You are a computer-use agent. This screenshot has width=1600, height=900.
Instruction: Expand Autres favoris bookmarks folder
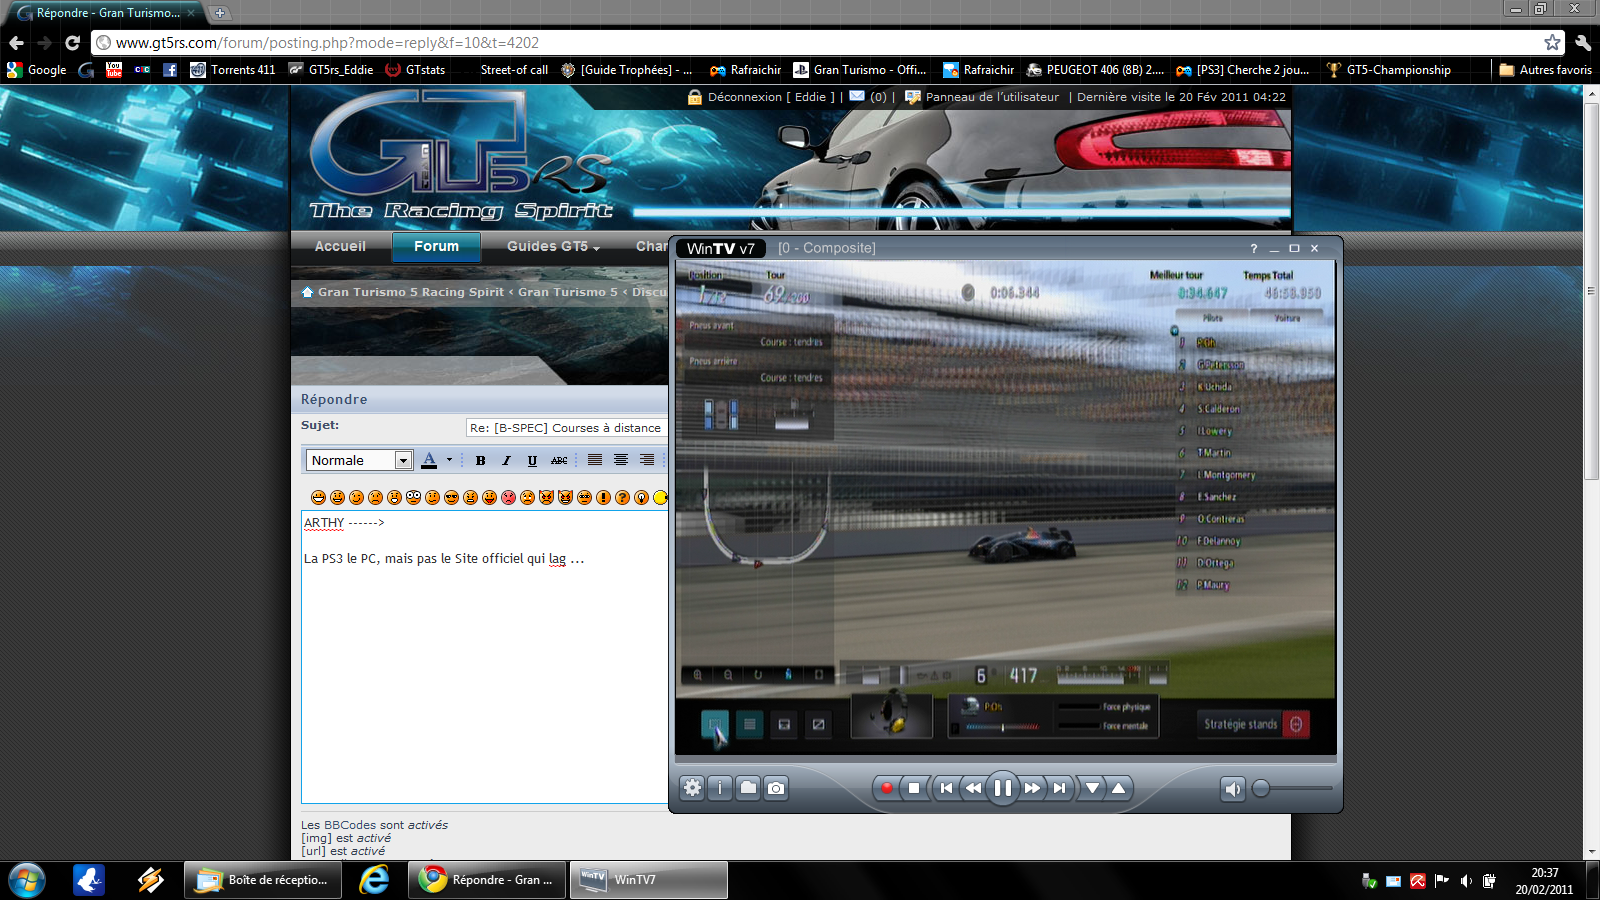click(1545, 70)
